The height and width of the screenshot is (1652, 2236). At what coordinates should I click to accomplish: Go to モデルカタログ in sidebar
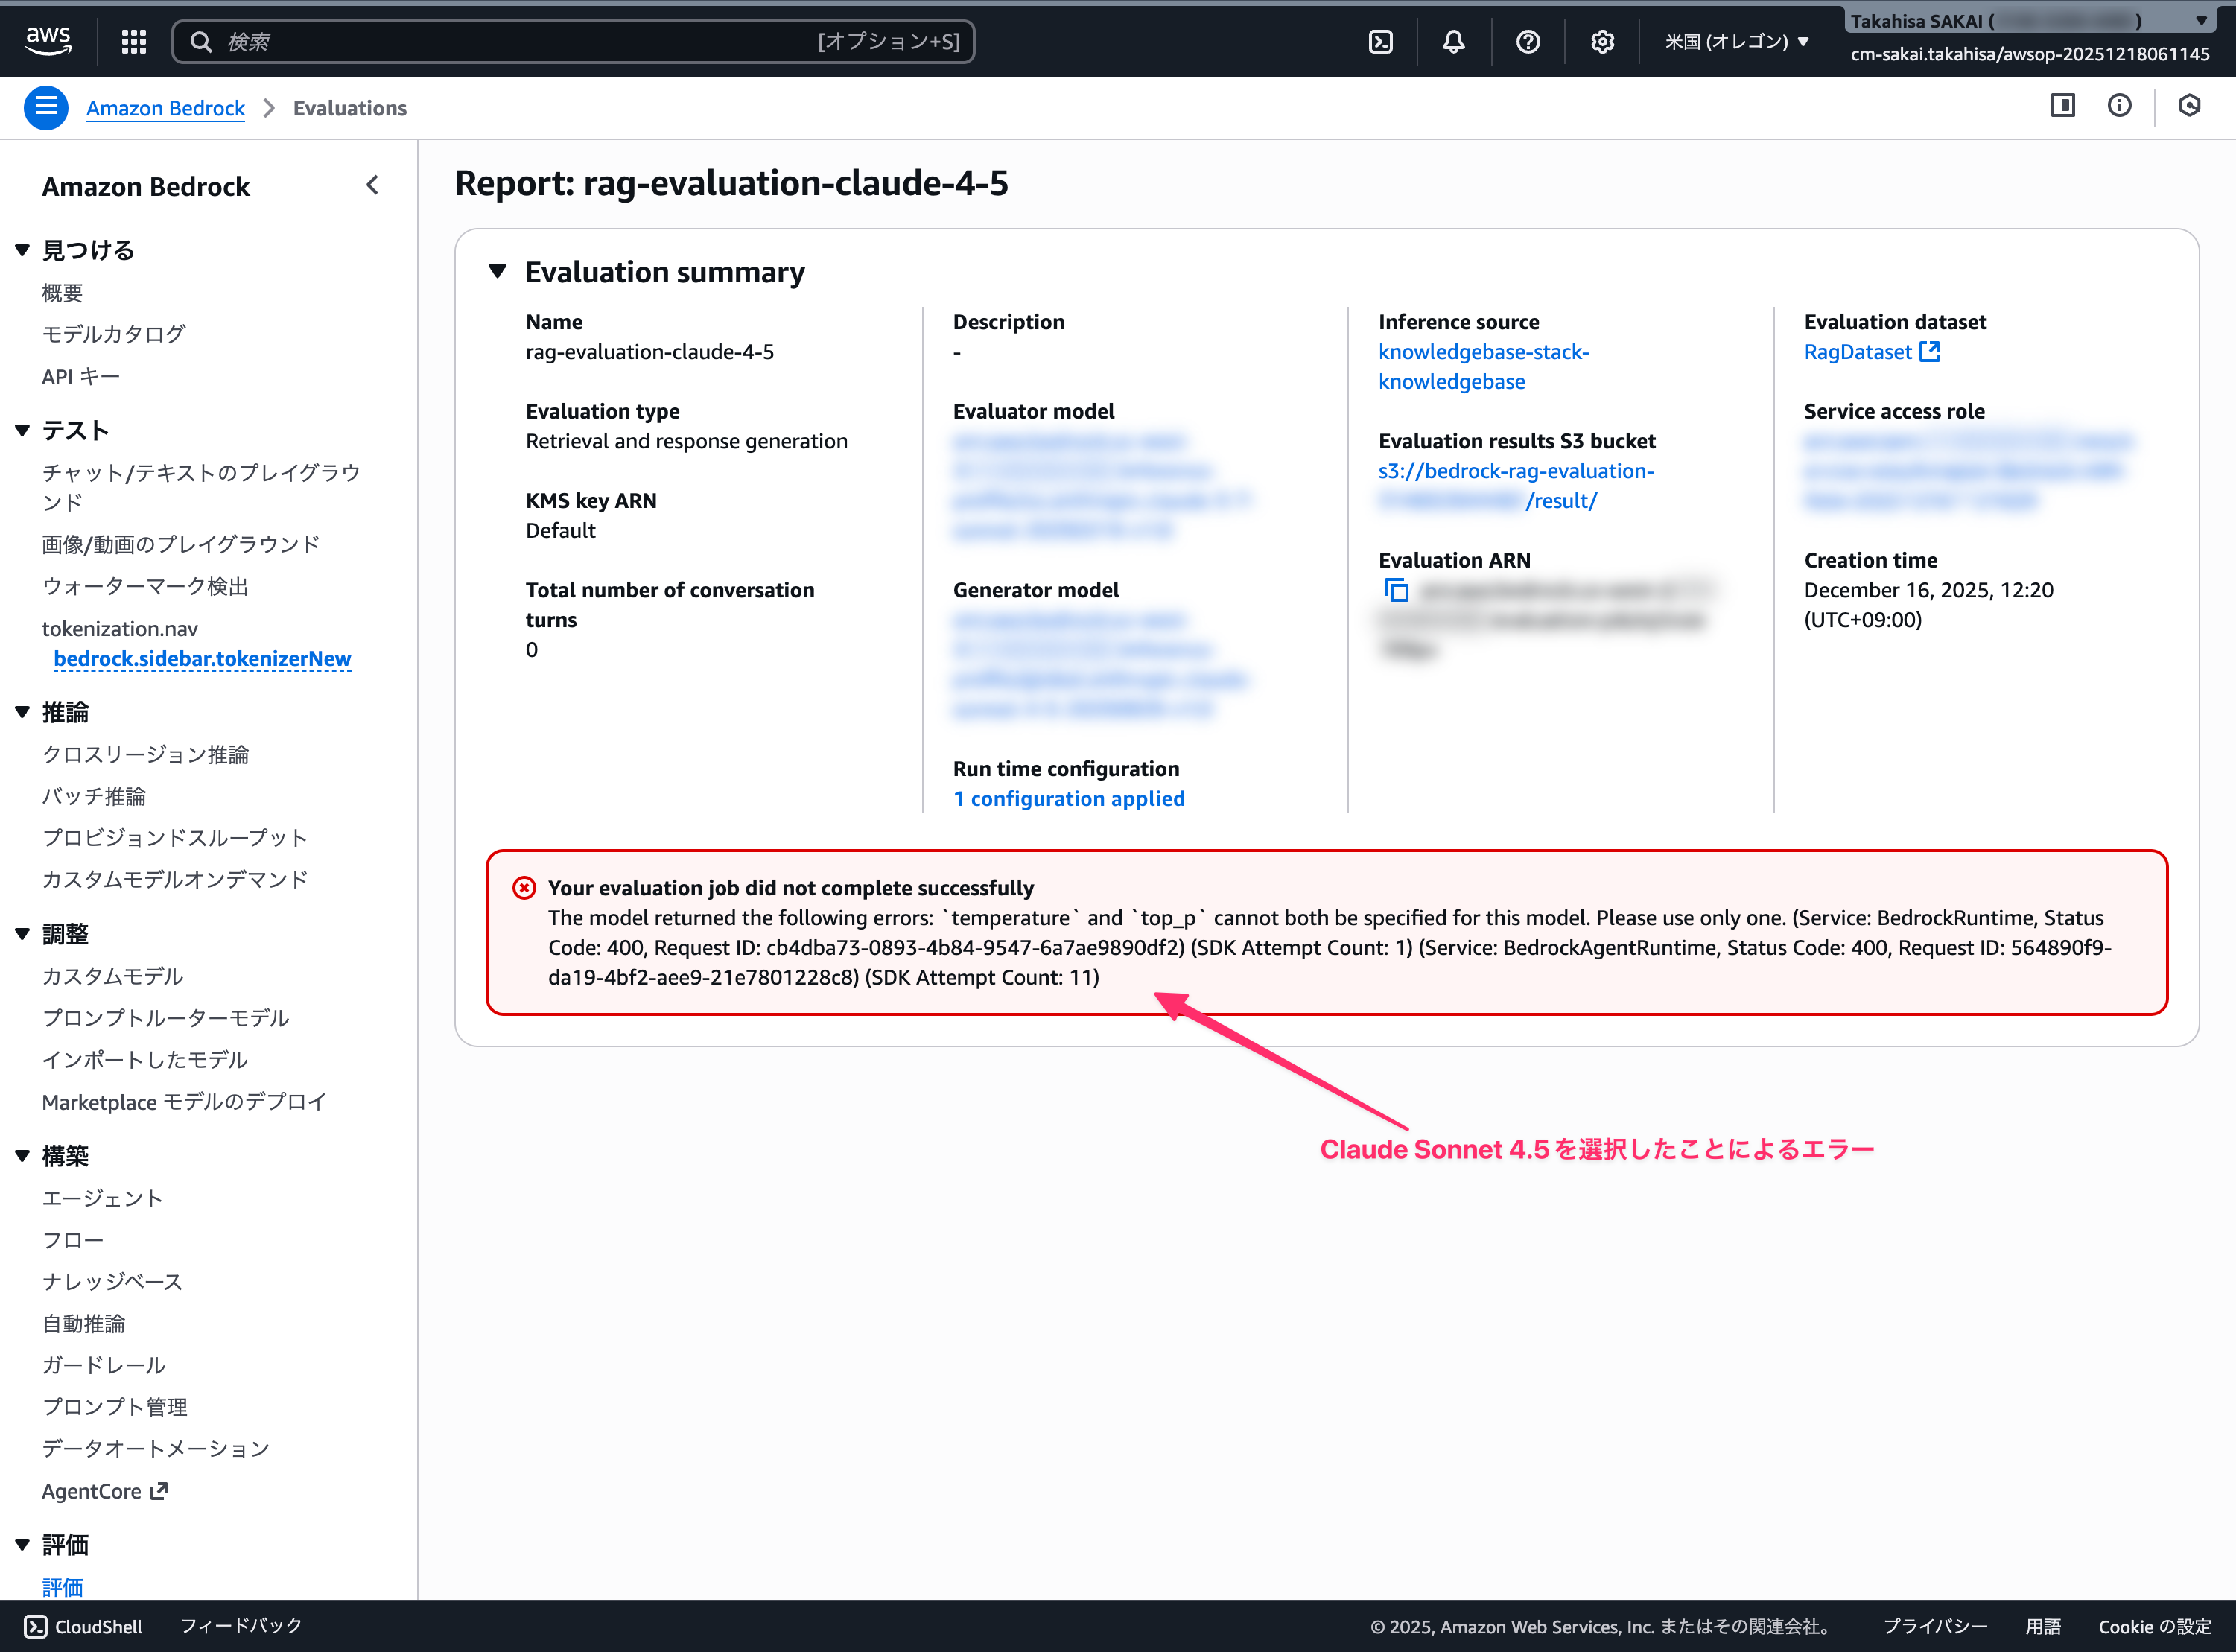[x=113, y=334]
